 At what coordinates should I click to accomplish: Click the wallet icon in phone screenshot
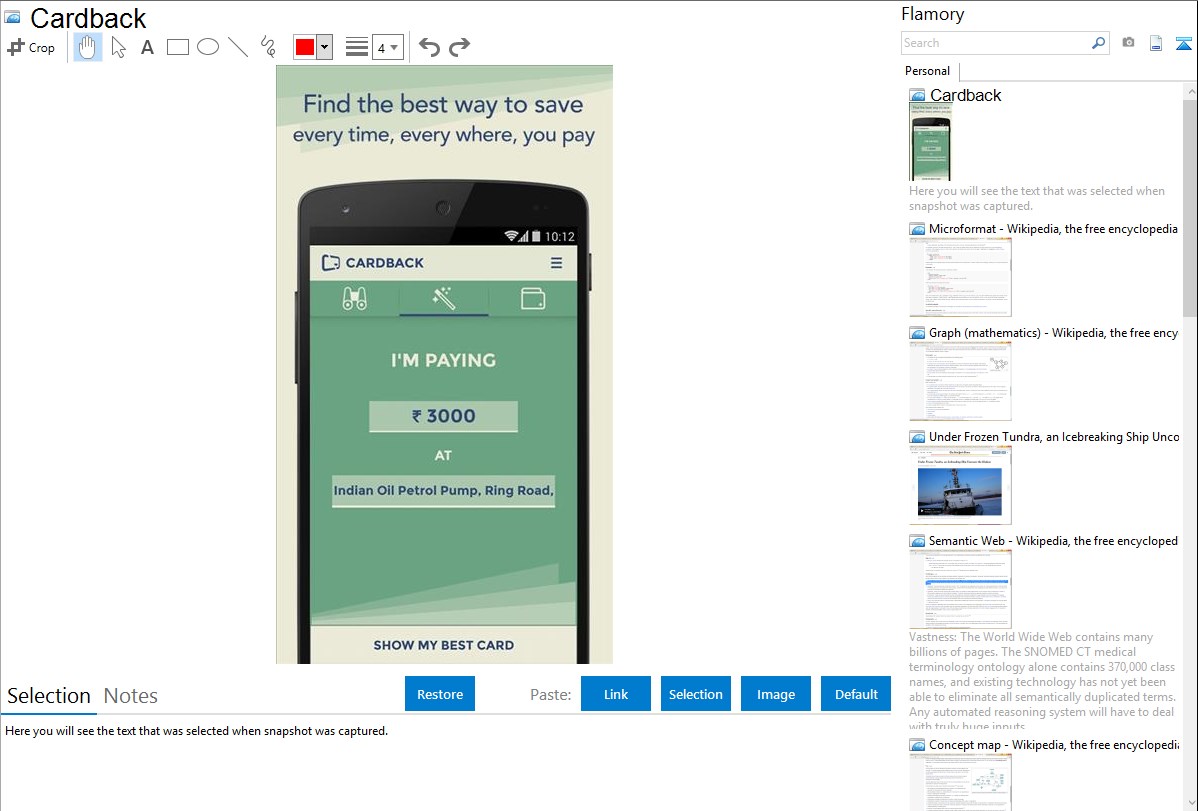(533, 298)
